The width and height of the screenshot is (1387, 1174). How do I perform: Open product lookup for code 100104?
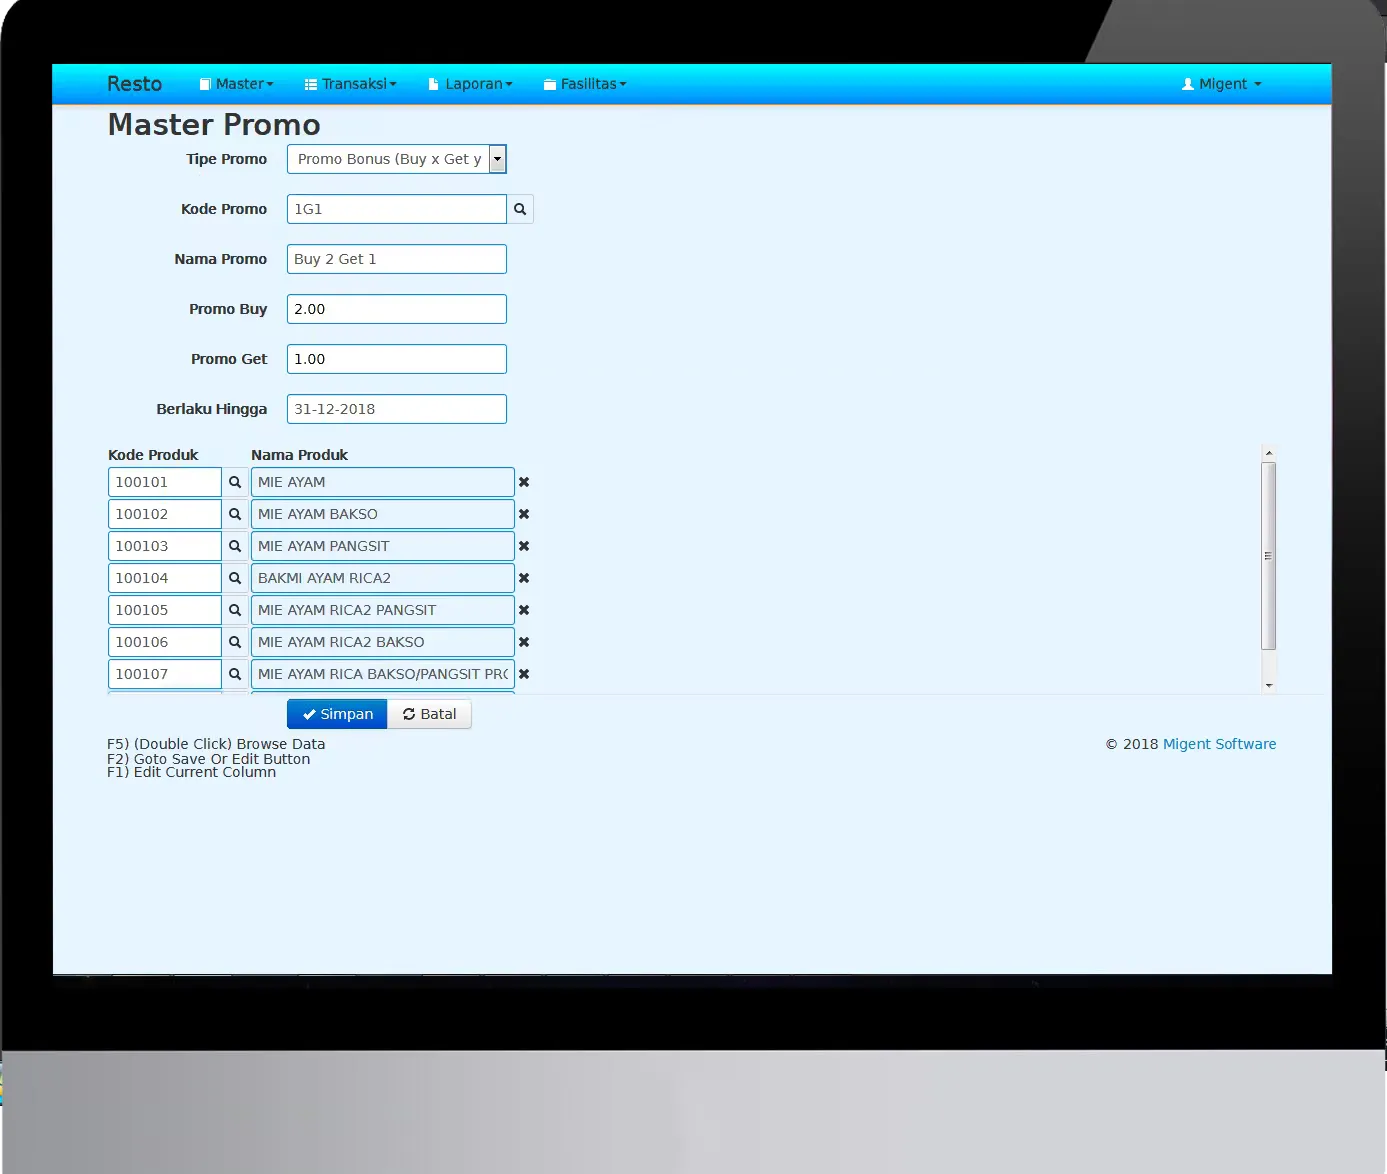tap(235, 578)
